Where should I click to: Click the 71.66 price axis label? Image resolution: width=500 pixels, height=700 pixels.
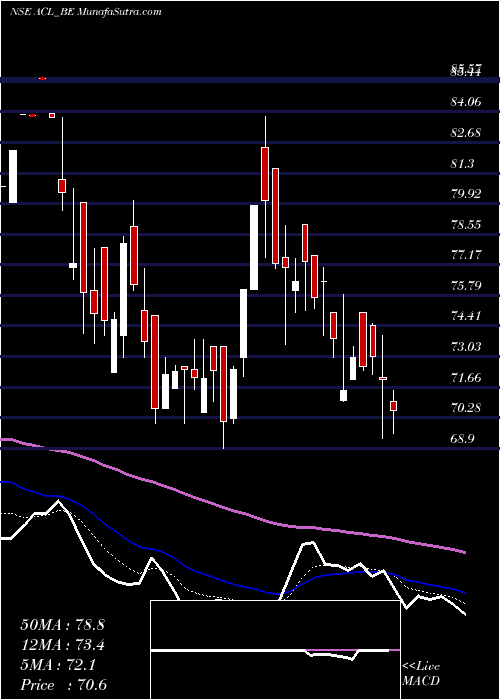tap(467, 377)
